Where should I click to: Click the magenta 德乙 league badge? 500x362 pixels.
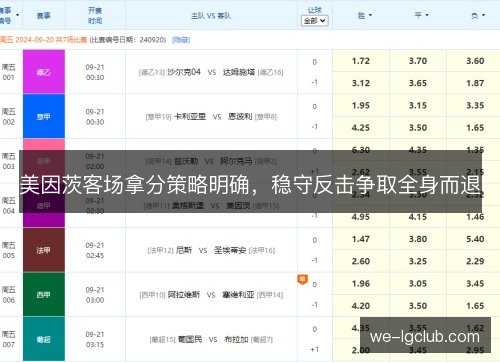(x=44, y=72)
